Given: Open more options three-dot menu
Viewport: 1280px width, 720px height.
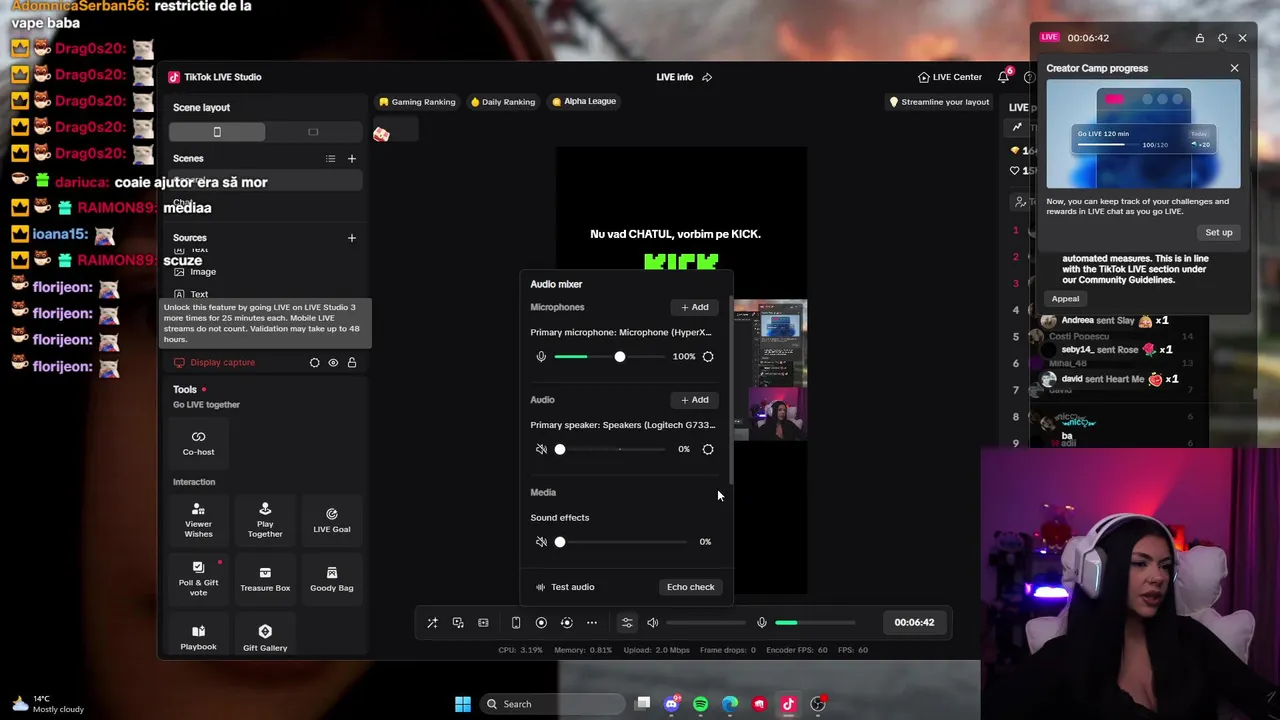Looking at the screenshot, I should click(x=592, y=622).
